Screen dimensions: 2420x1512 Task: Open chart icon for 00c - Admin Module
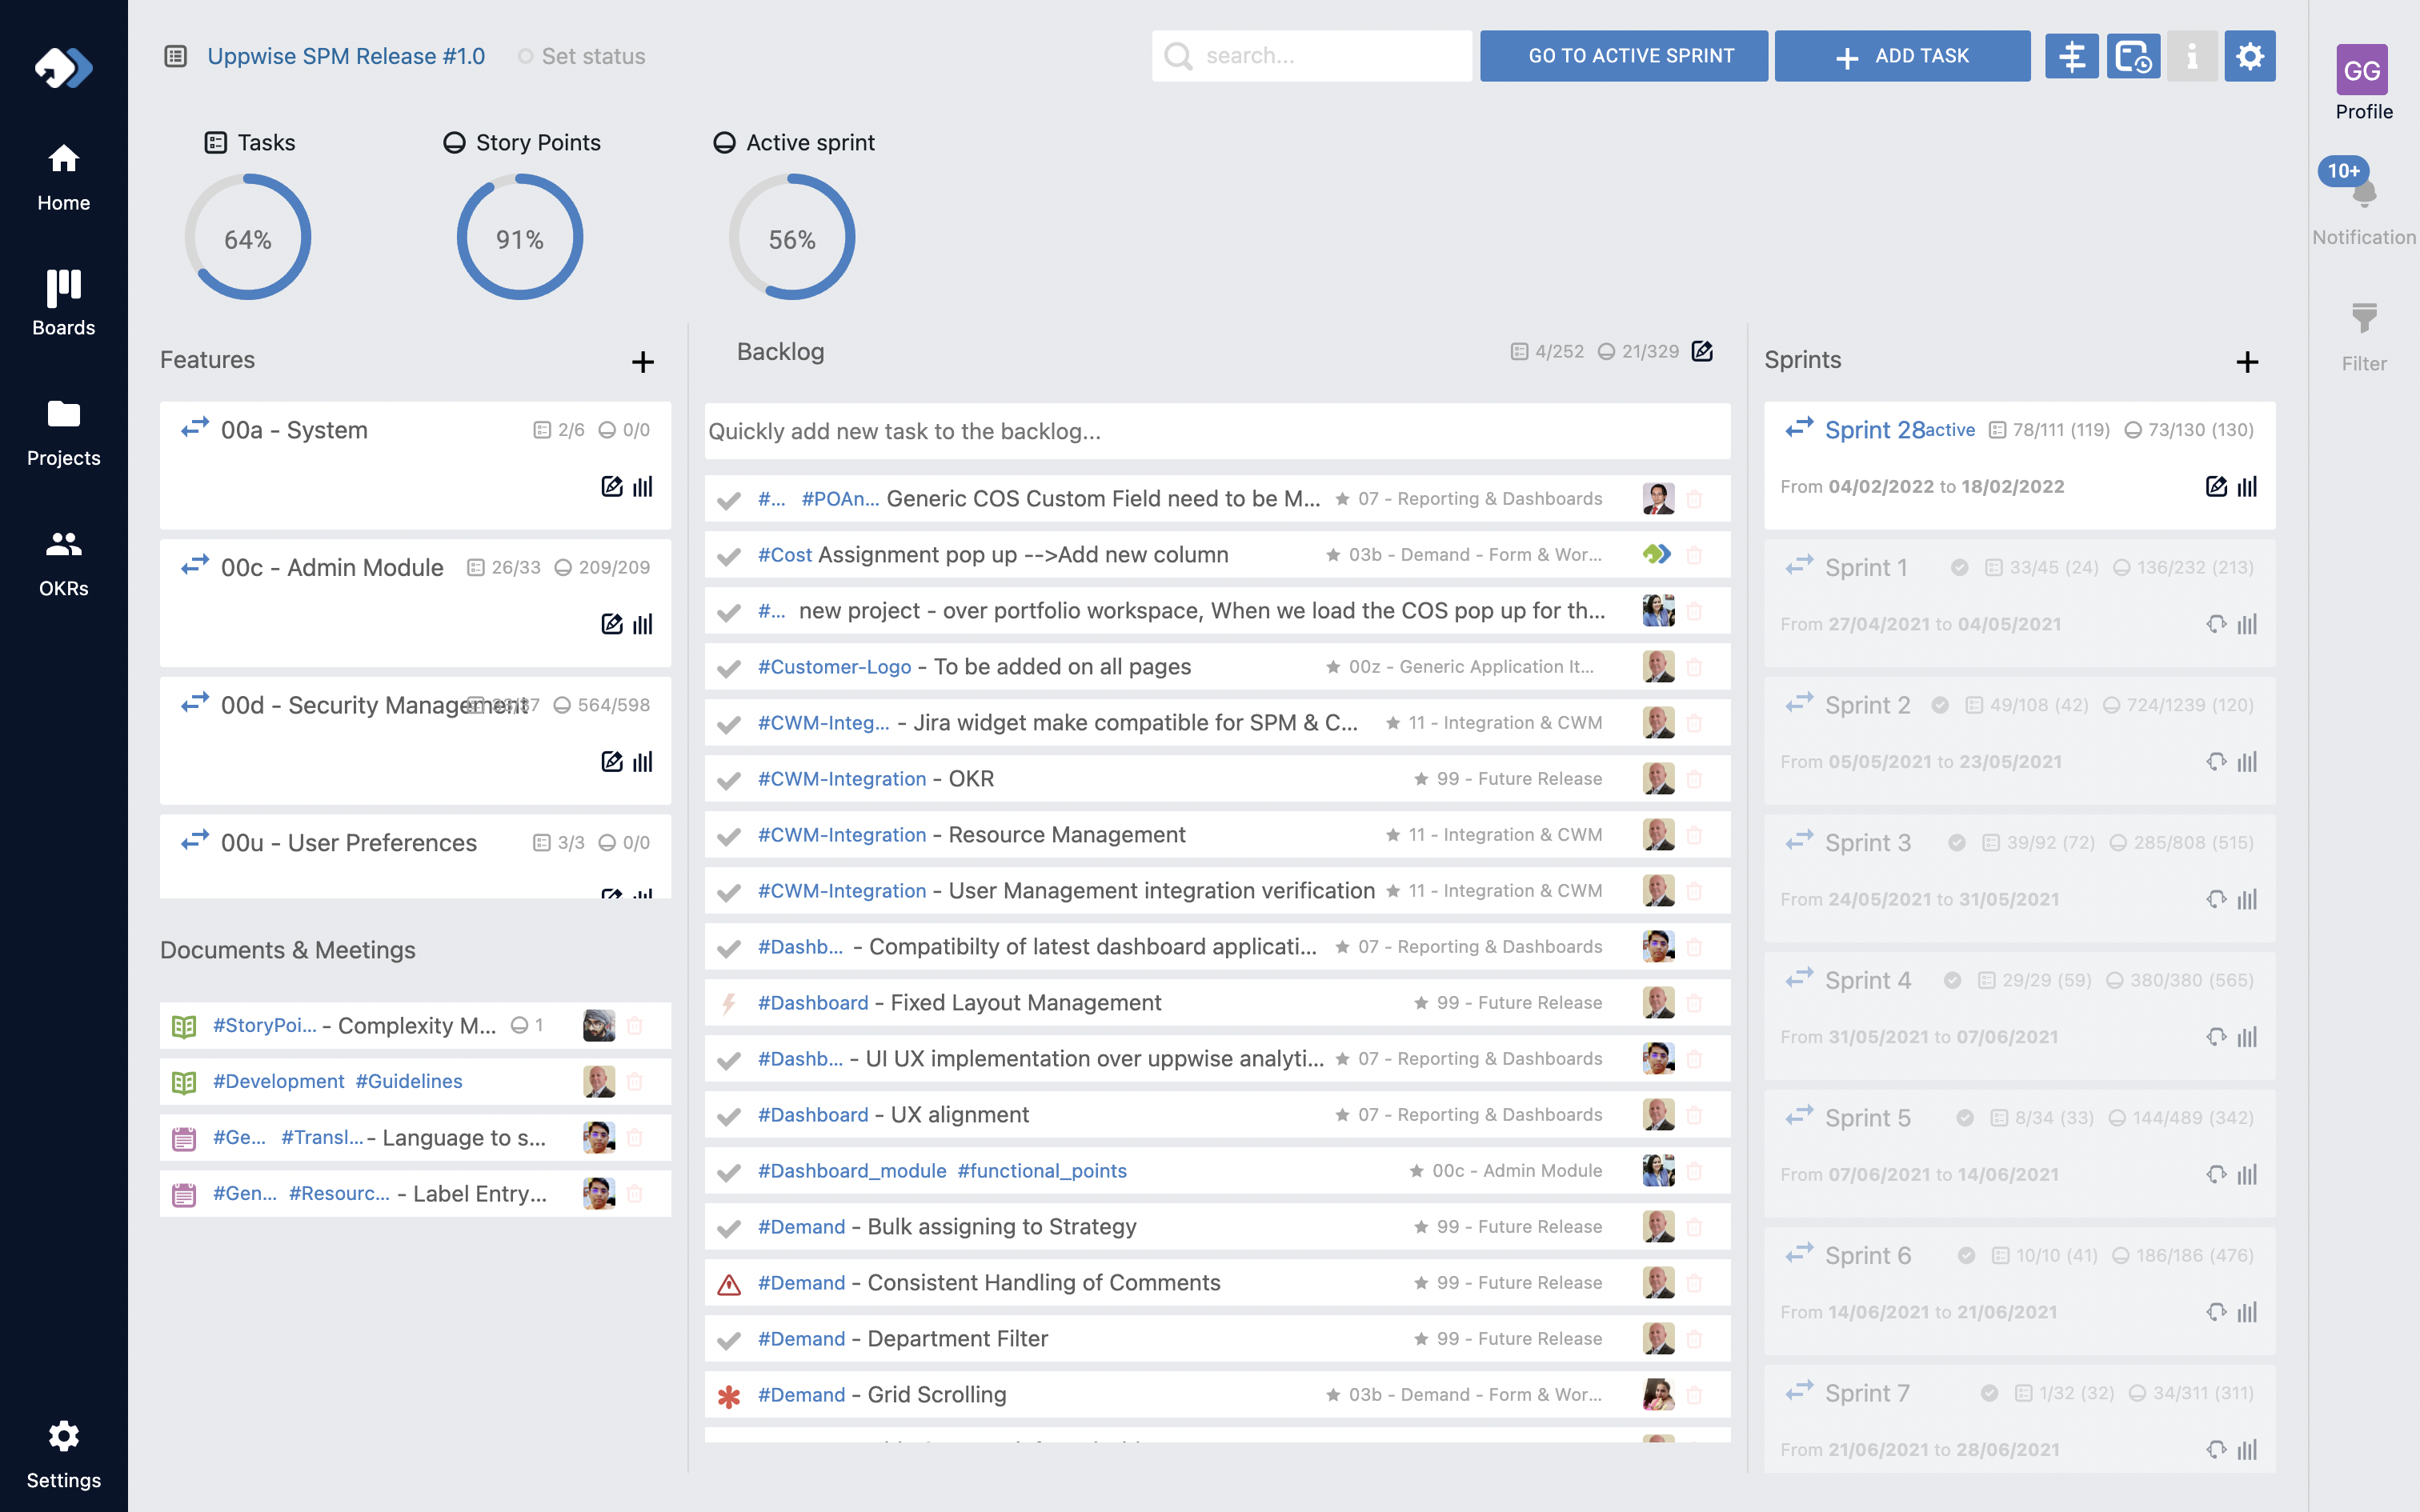coord(643,624)
